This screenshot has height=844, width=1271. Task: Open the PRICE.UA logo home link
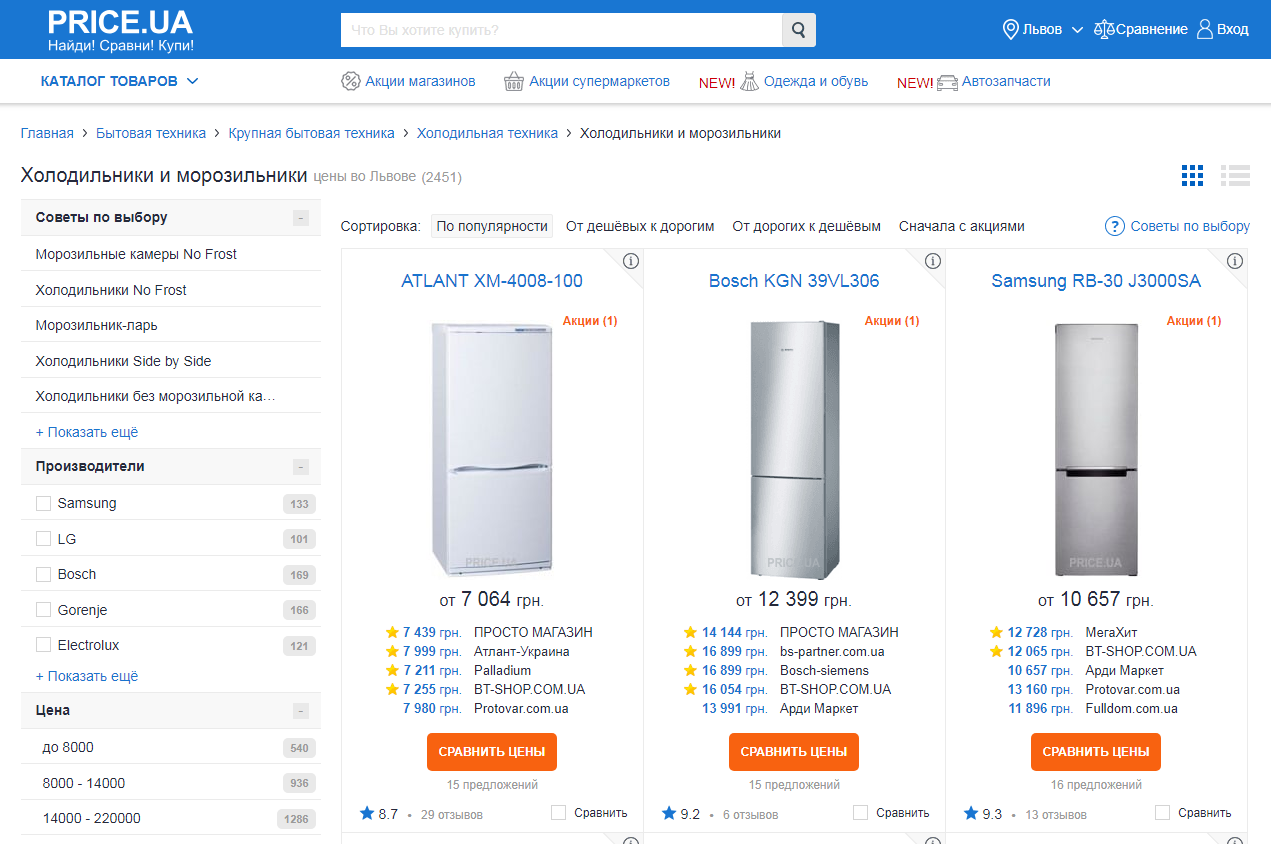pyautogui.click(x=120, y=30)
